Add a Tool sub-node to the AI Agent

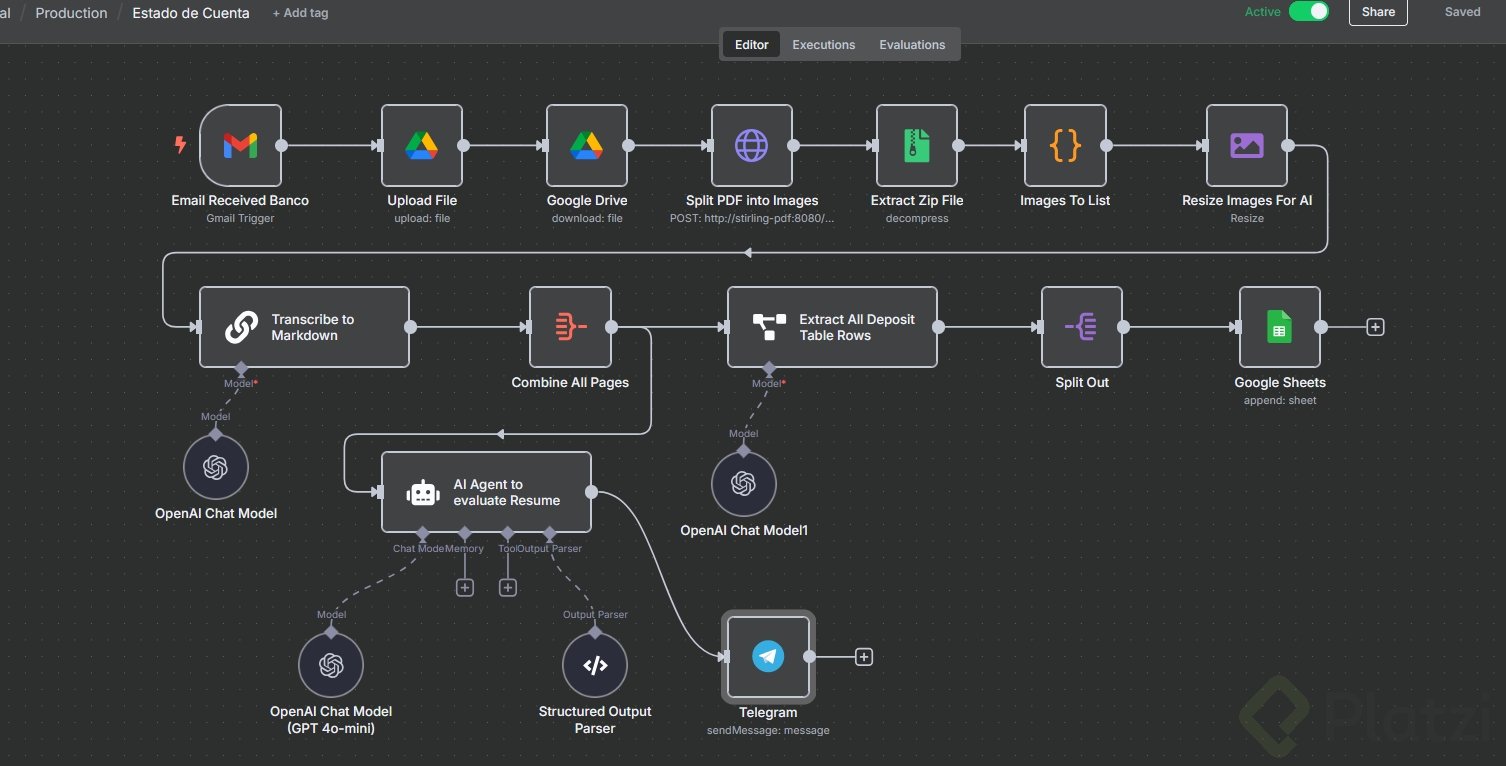[508, 588]
